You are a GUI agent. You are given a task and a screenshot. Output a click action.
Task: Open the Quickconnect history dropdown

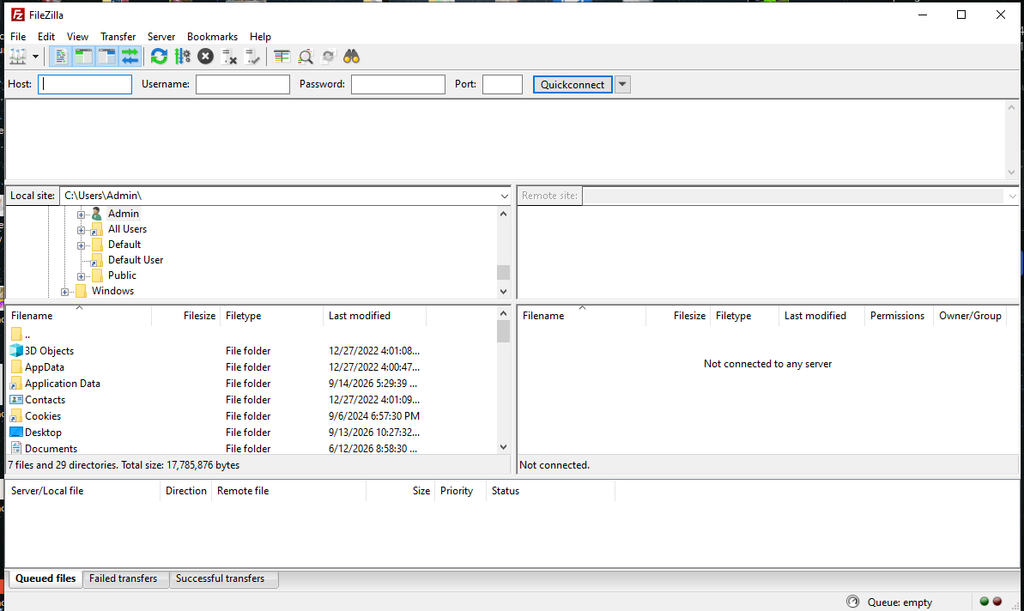[x=623, y=84]
